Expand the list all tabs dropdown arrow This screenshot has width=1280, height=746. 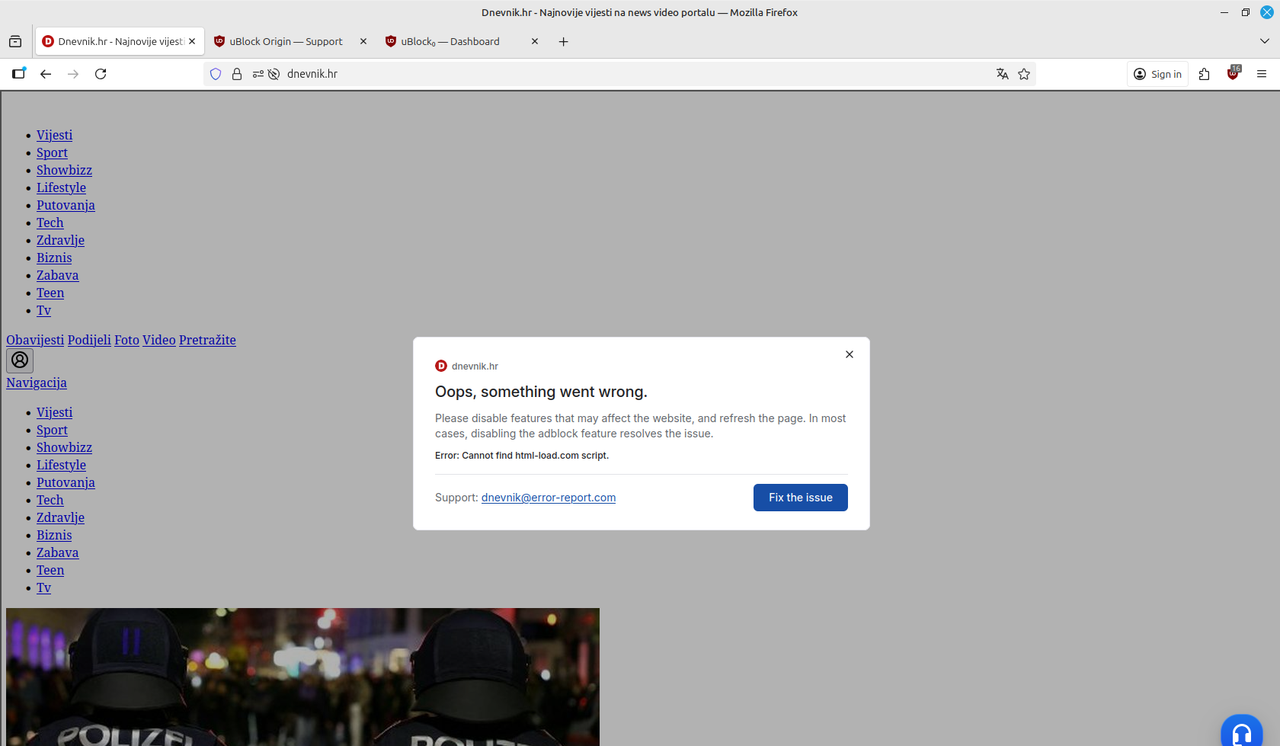coord(1265,42)
